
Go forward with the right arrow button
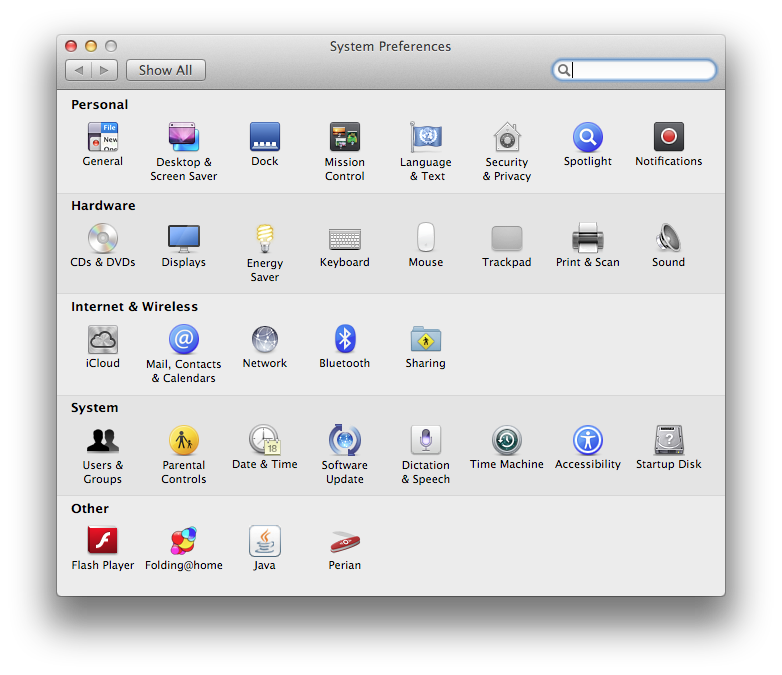(x=104, y=70)
